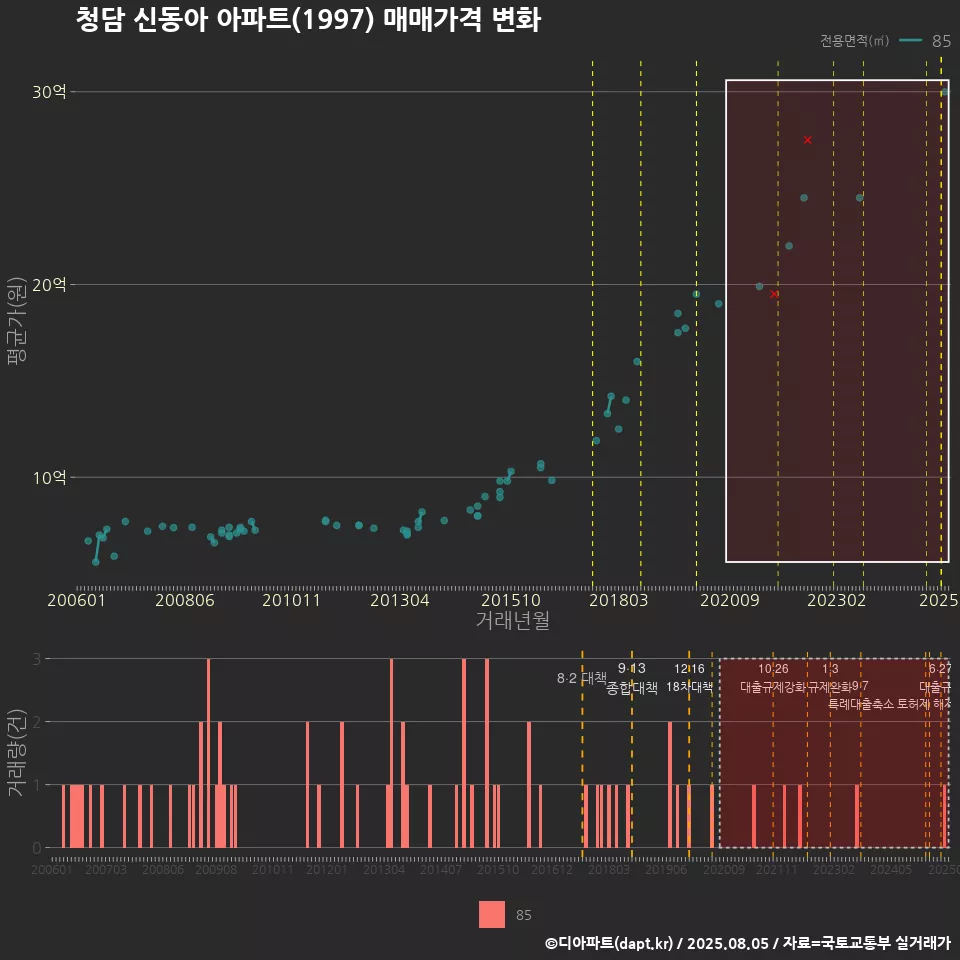Click the 200908 label on the volume chart axis

tap(216, 869)
